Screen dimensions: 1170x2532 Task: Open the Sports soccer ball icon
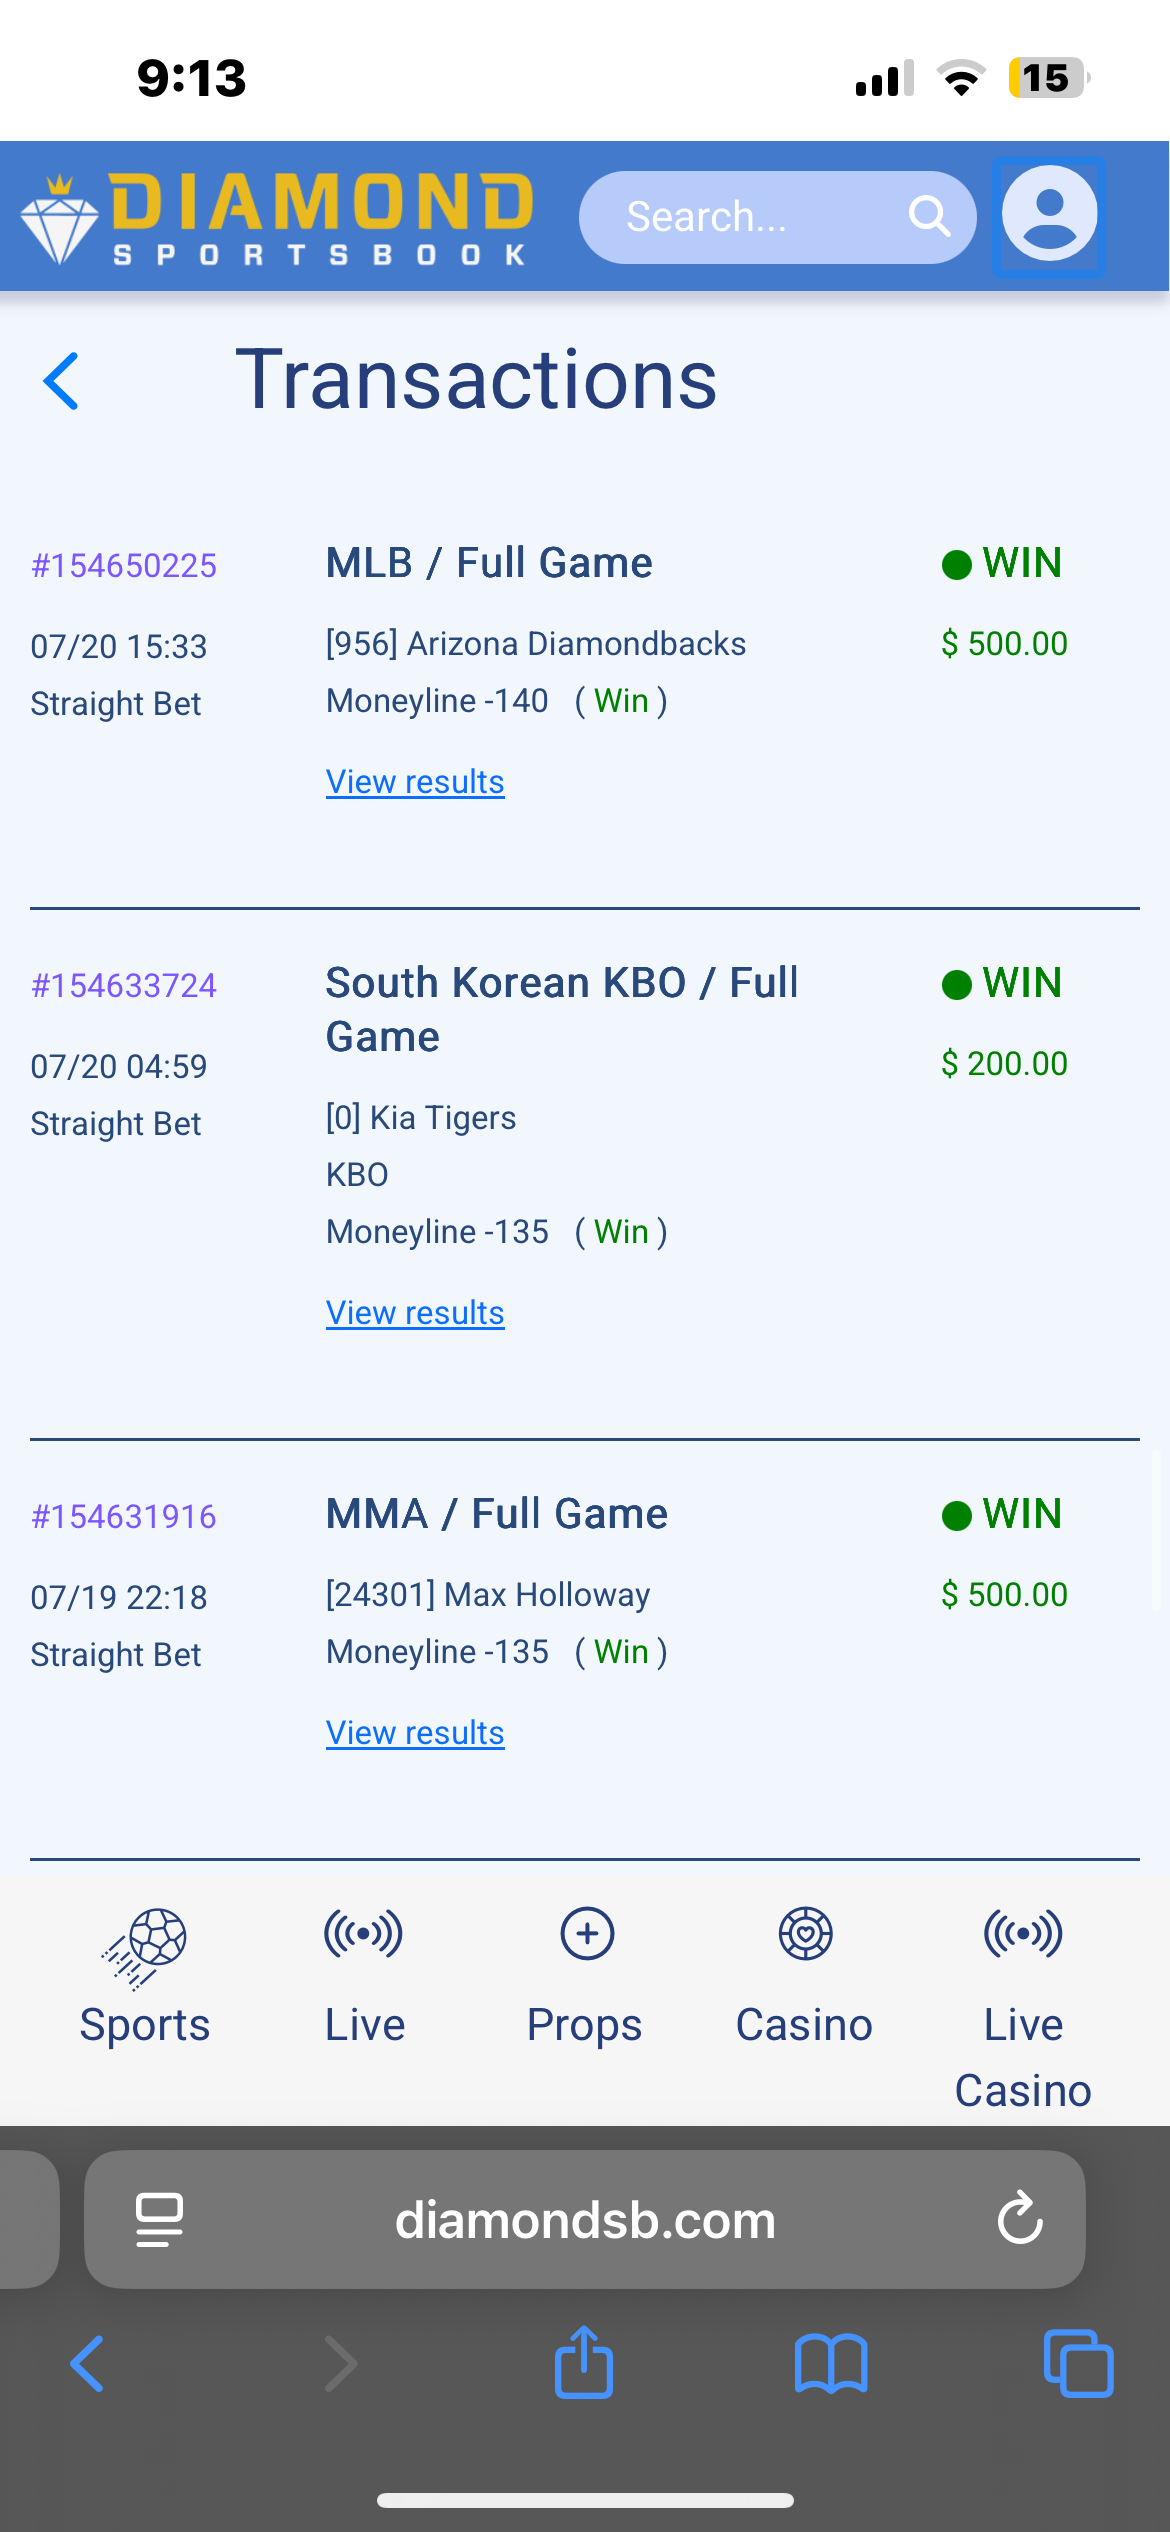[x=146, y=1945]
